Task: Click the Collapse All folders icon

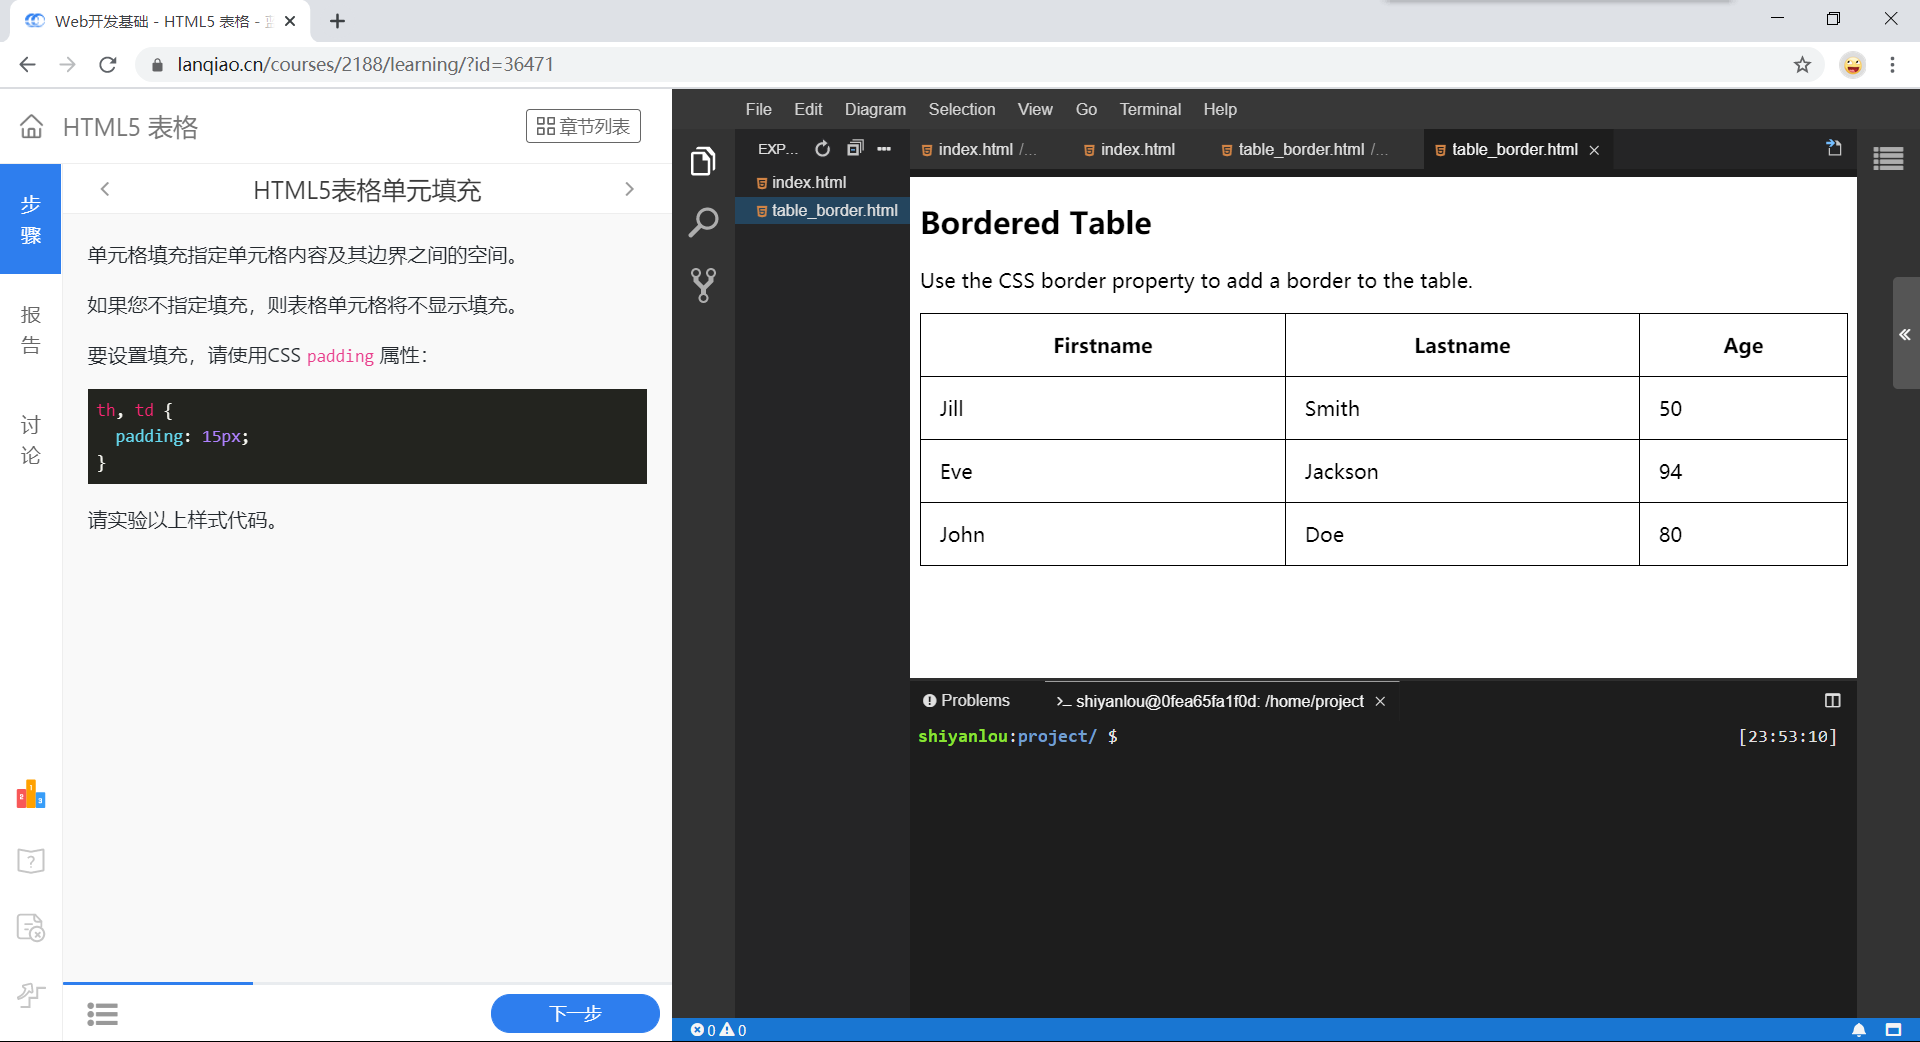Action: (x=854, y=149)
